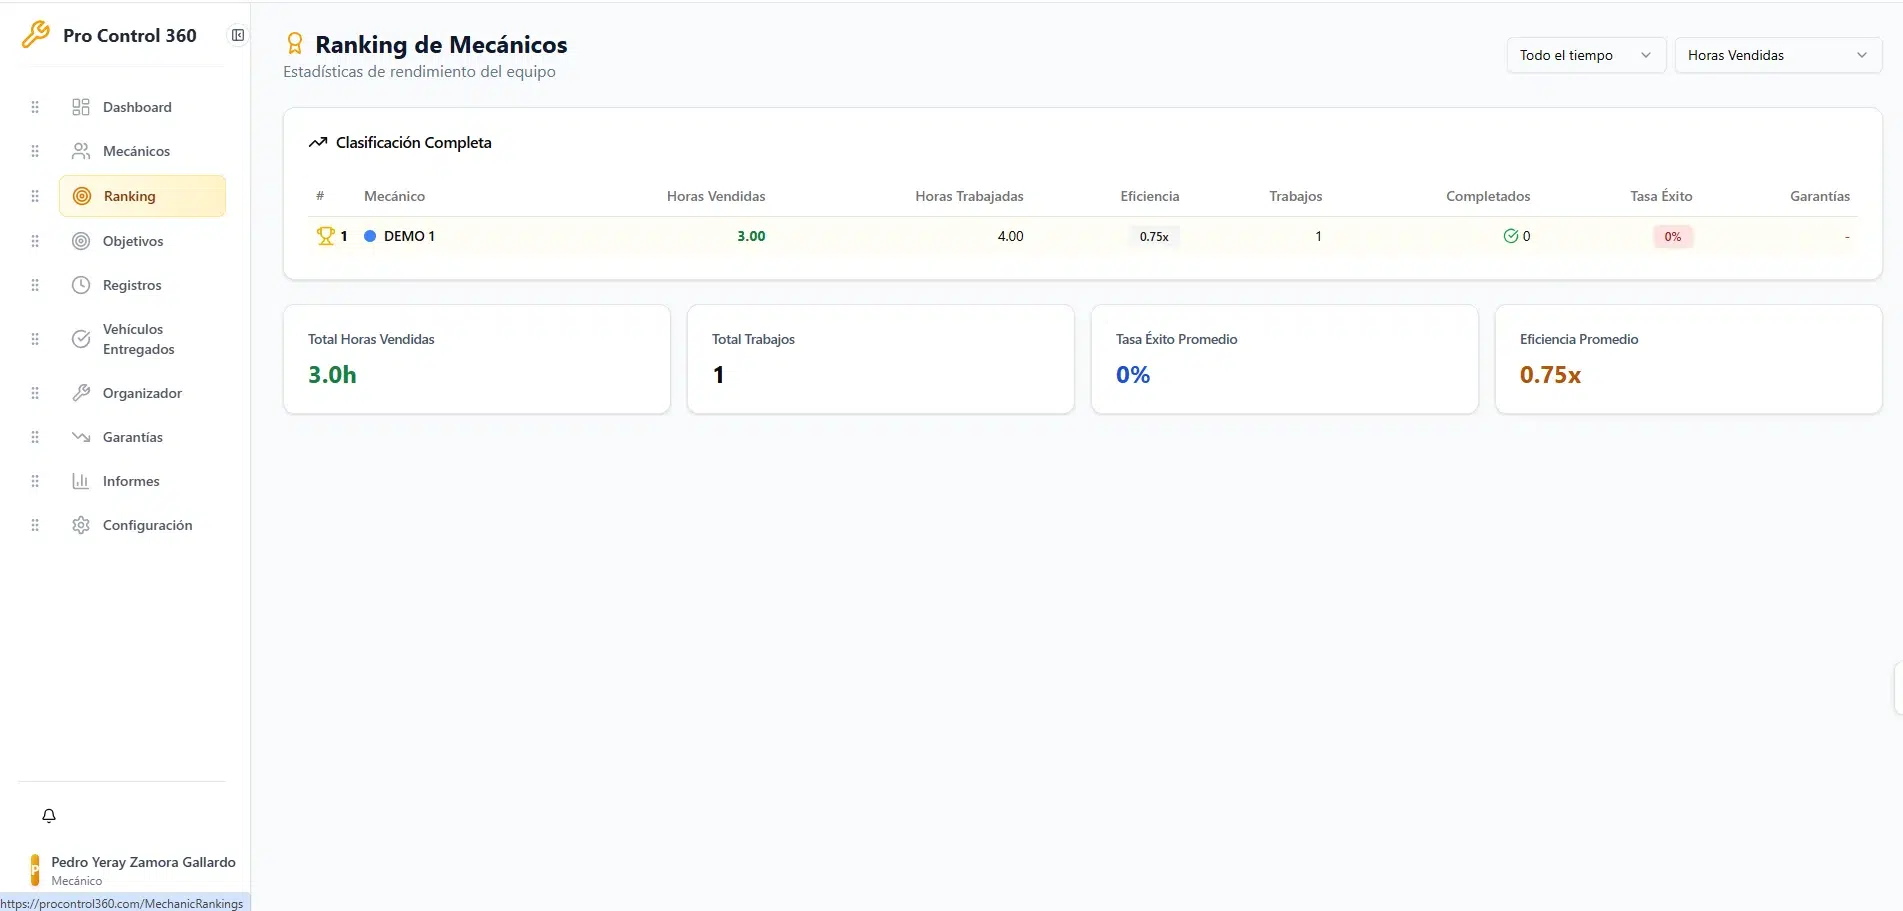Click the Dashboard grid icon
Screen dimensions: 1903x911
[81, 107]
